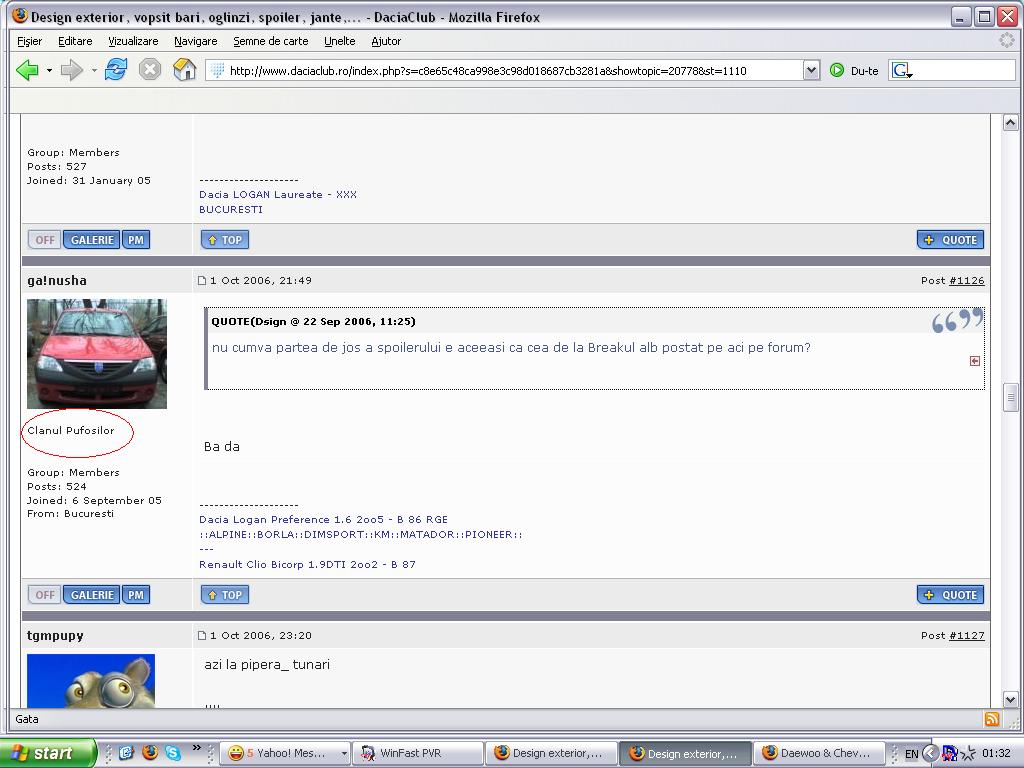Image resolution: width=1024 pixels, height=768 pixels.
Task: Open the page icon beside 1 Oct 2006, 21:49
Action: 202,281
